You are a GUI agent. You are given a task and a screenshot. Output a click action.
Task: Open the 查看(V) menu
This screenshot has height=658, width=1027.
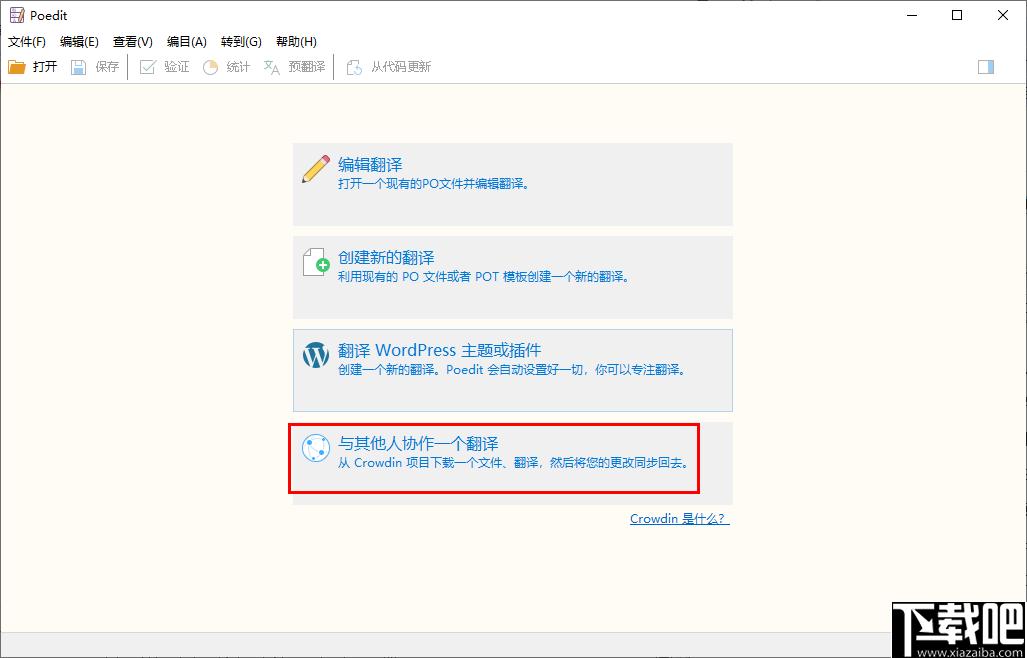tap(133, 42)
